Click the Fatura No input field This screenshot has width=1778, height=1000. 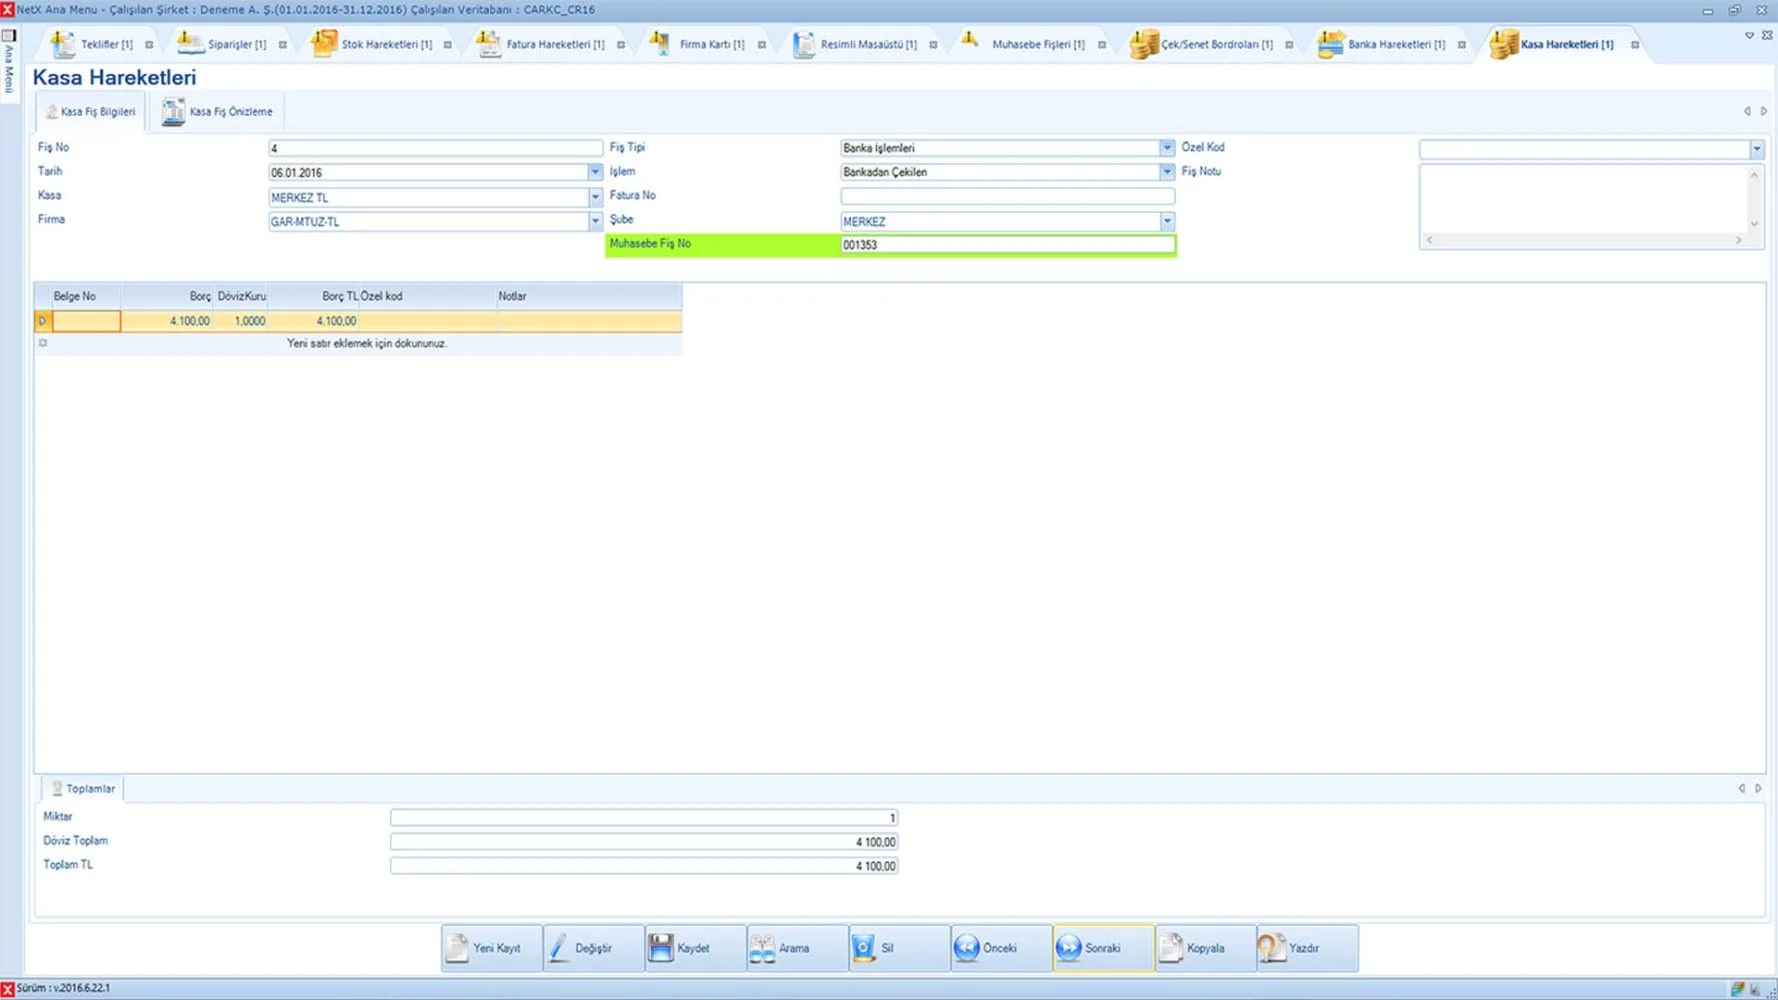[1007, 196]
